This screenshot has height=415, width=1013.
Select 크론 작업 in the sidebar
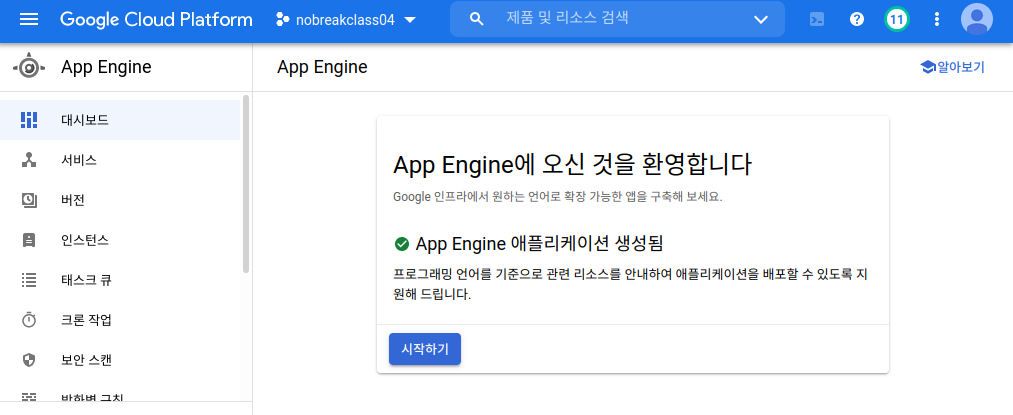pyautogui.click(x=120, y=320)
